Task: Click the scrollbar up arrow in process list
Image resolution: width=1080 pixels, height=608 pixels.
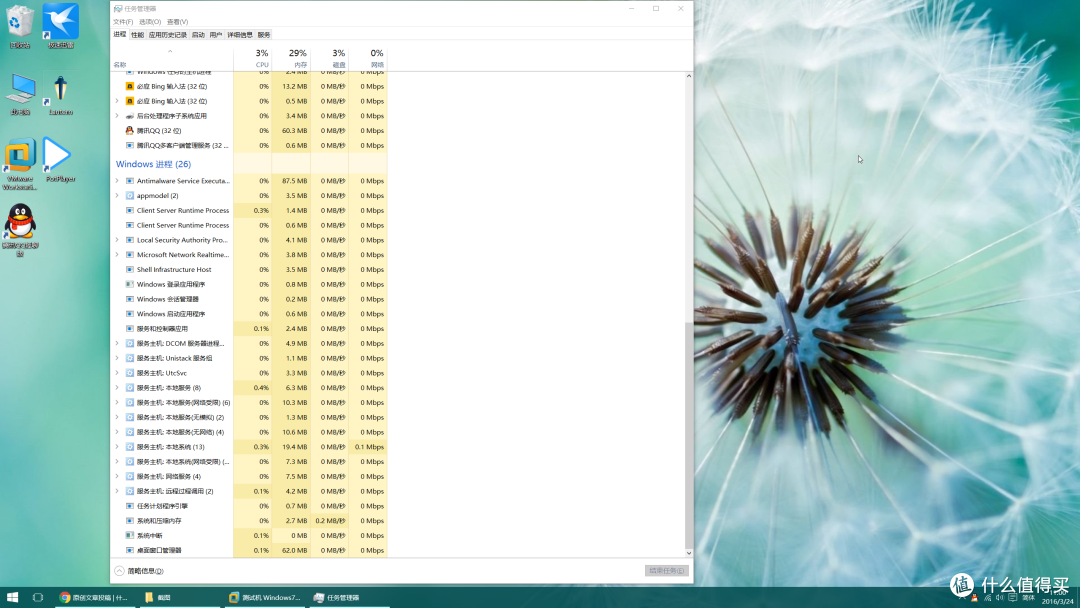Action: pyautogui.click(x=689, y=75)
